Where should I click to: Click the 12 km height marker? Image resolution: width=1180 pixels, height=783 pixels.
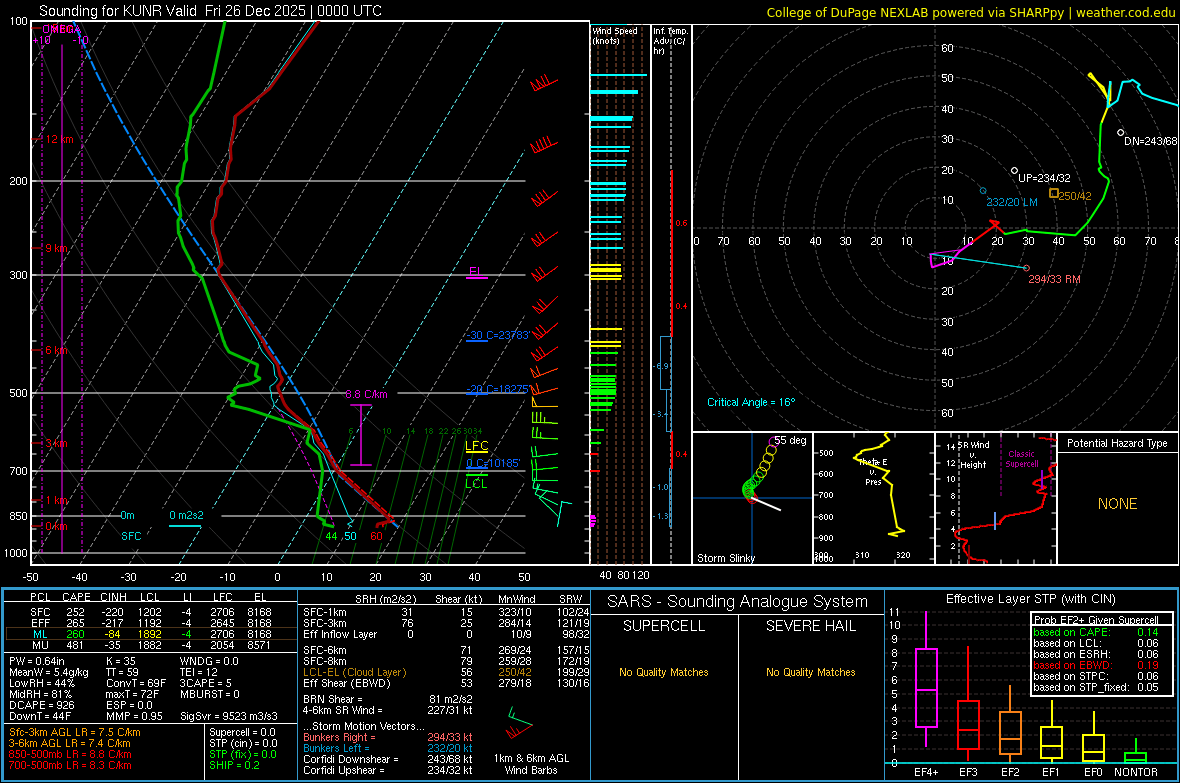click(x=59, y=139)
